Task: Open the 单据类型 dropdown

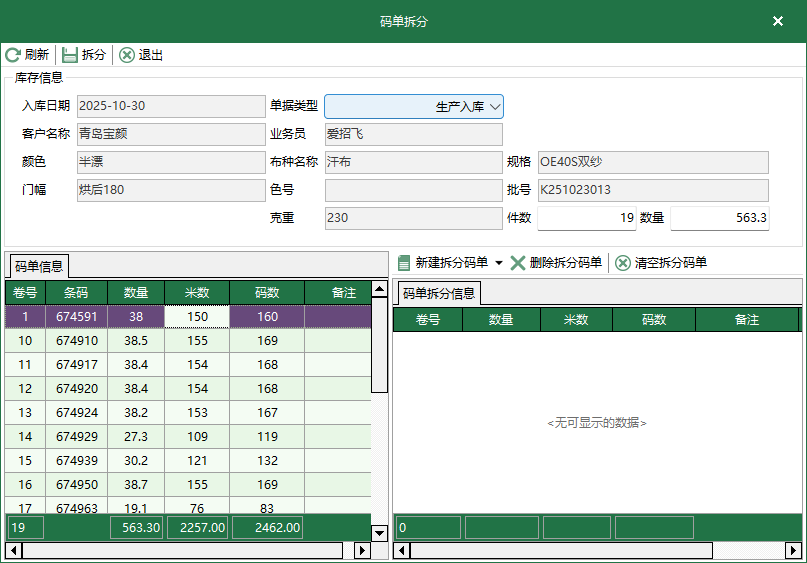Action: 495,106
